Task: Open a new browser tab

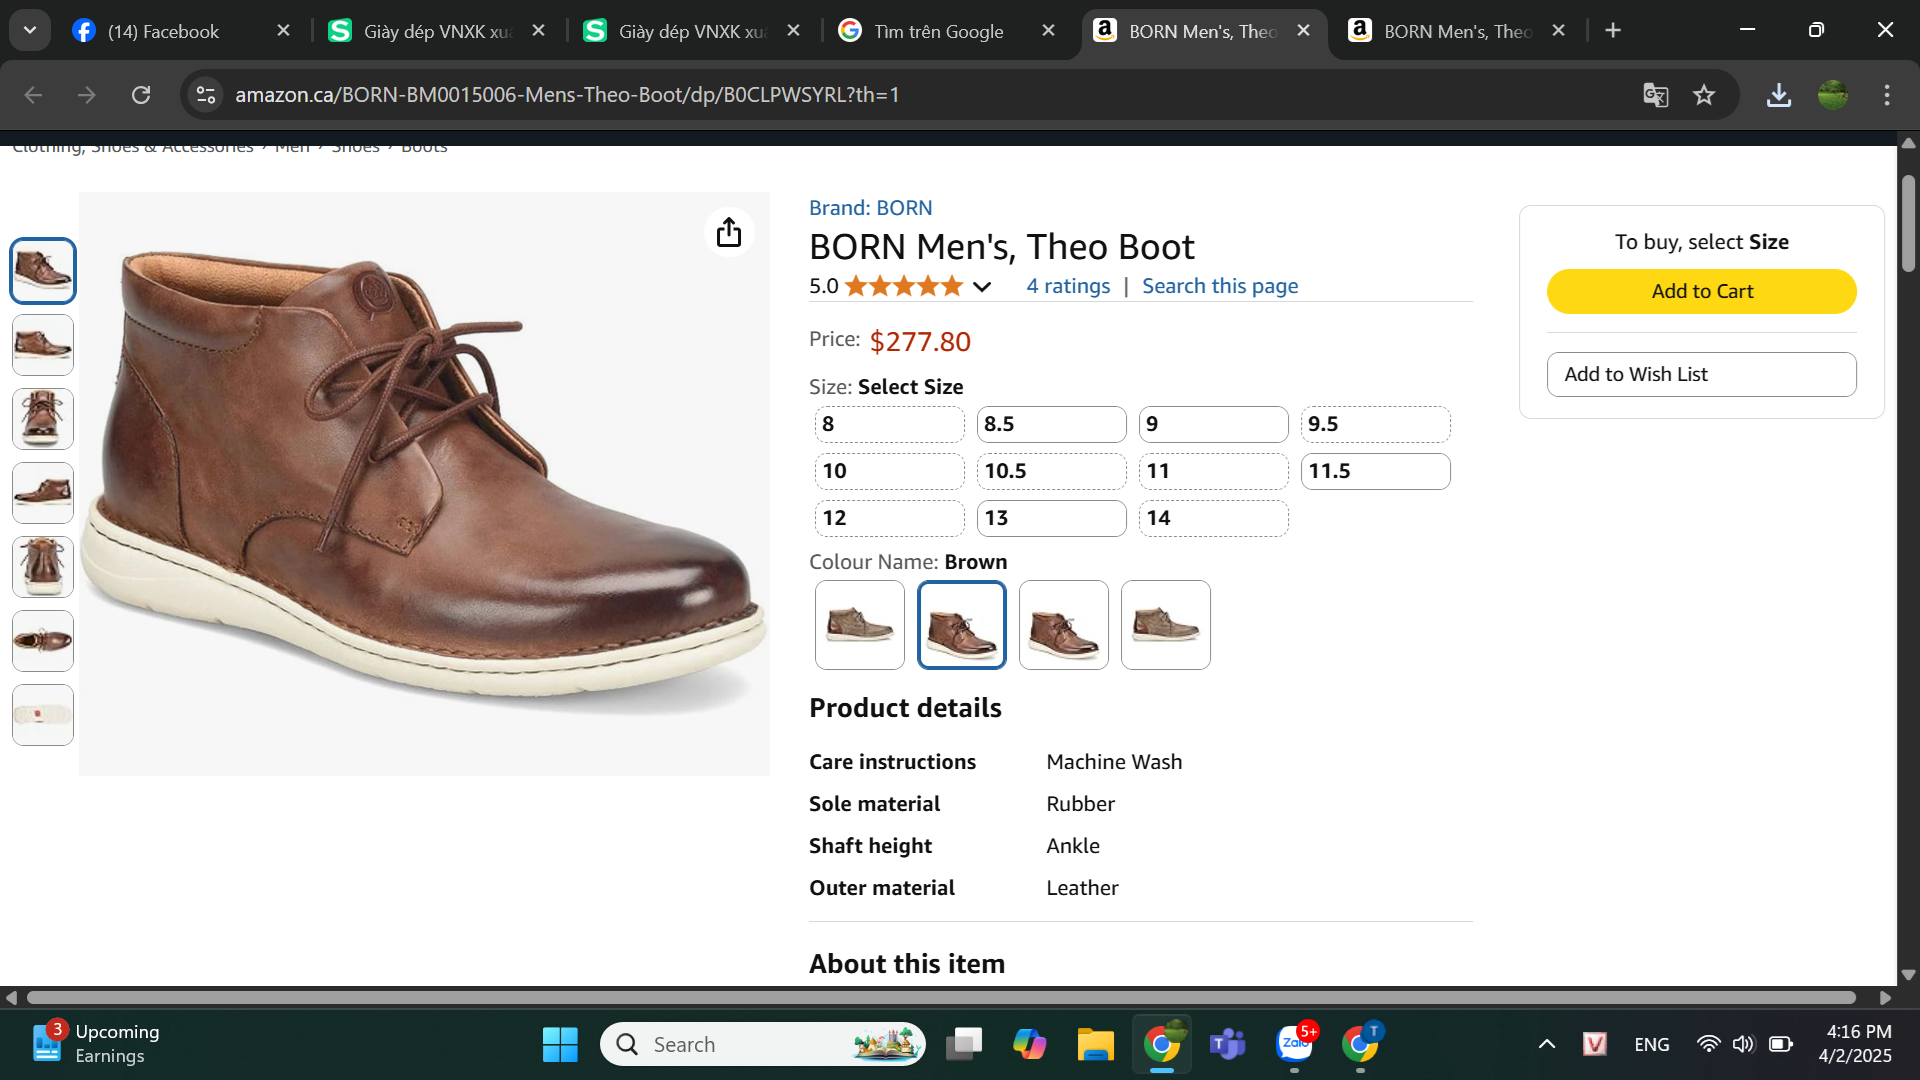Action: coord(1613,31)
